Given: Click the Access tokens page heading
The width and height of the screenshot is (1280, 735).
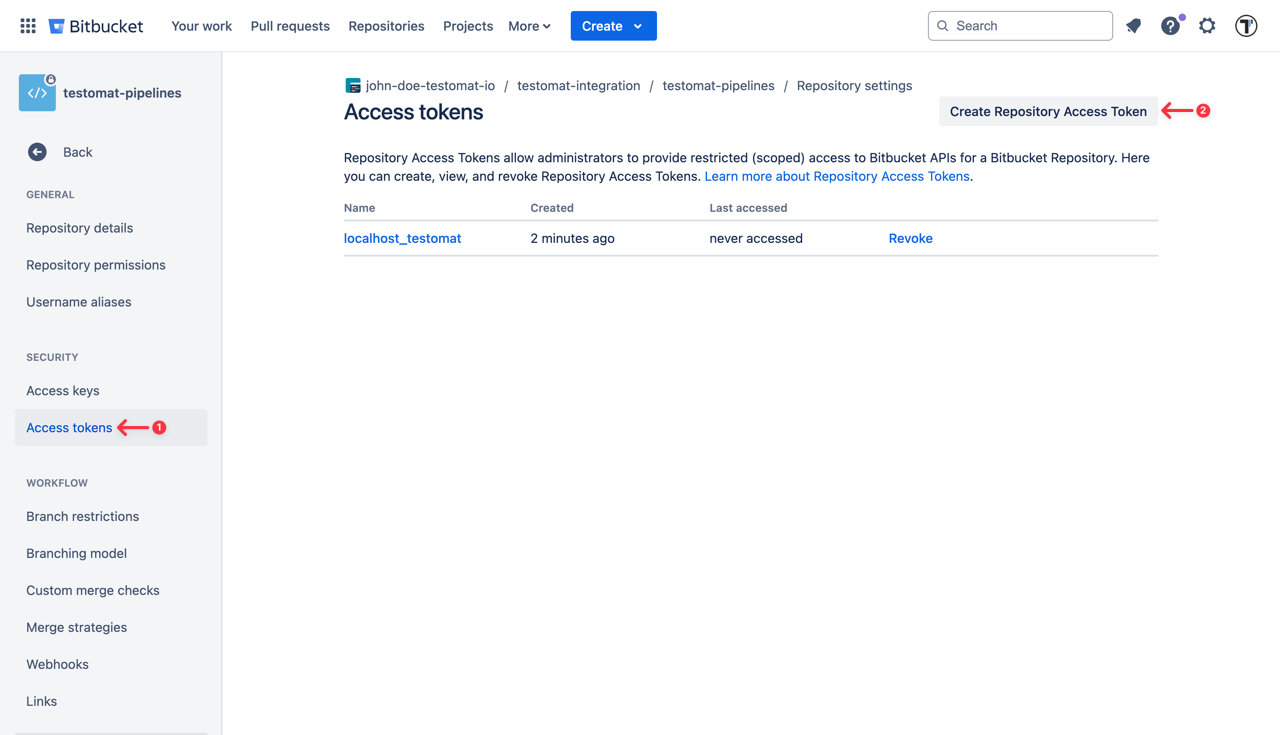Looking at the screenshot, I should 413,112.
